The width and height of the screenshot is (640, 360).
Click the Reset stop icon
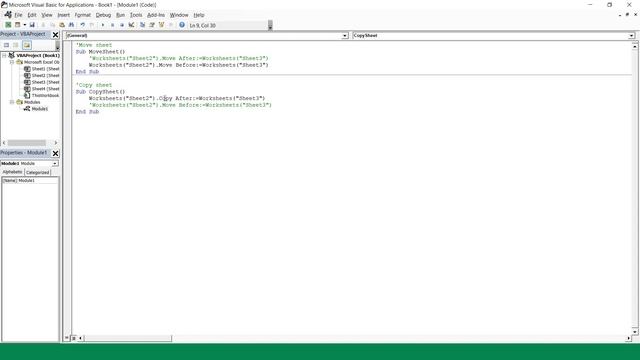(122, 25)
